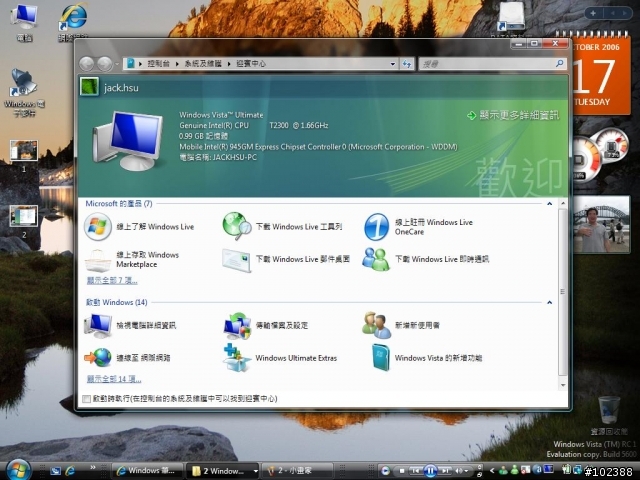Click the jack.hsu user name text
The height and width of the screenshot is (480, 640).
coord(121,88)
